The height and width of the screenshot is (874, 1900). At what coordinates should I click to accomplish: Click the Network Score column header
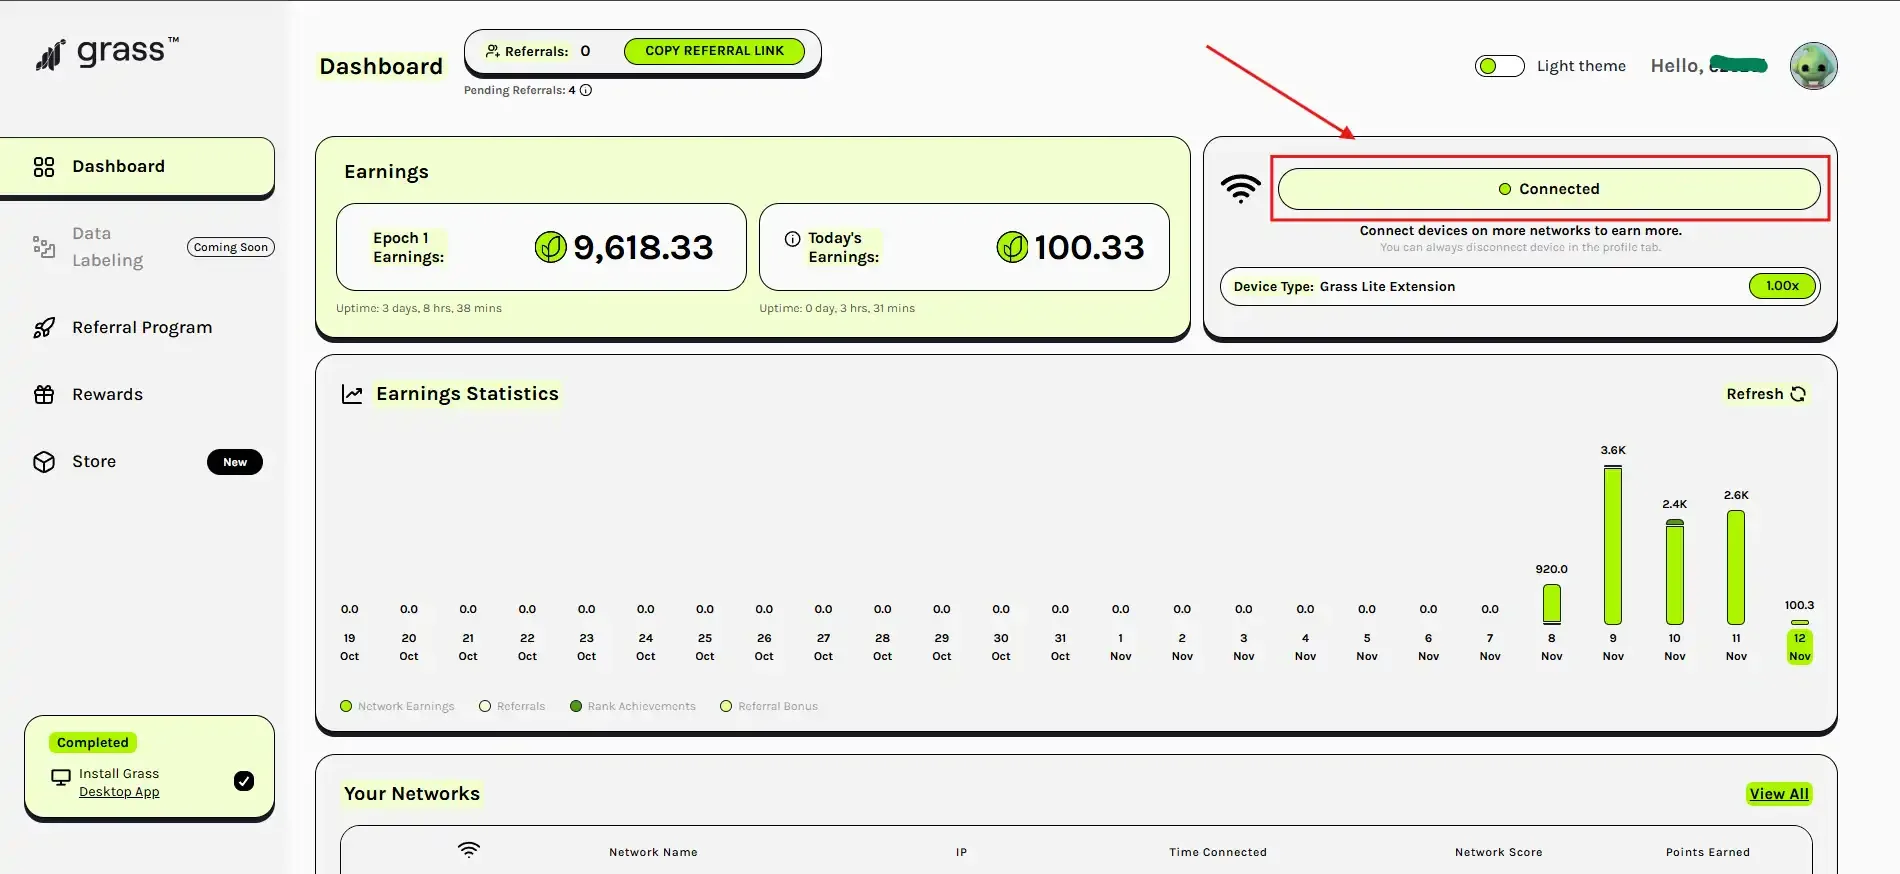coord(1498,853)
